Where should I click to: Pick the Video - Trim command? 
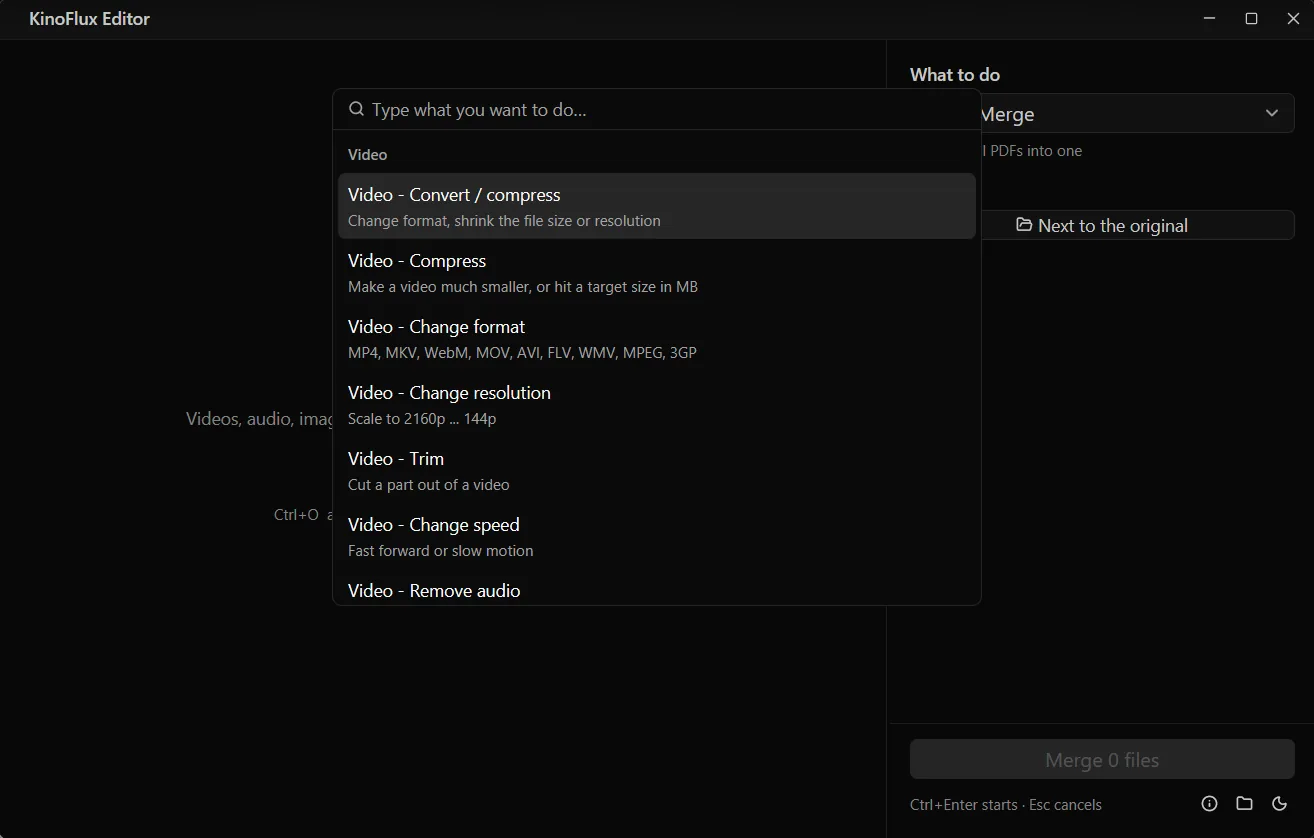(656, 470)
